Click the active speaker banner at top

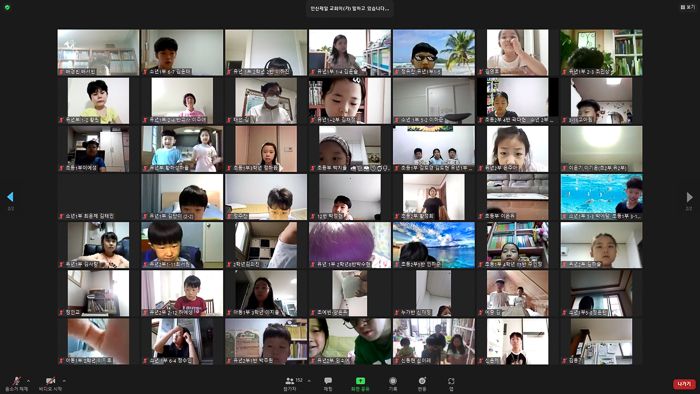[x=350, y=8]
